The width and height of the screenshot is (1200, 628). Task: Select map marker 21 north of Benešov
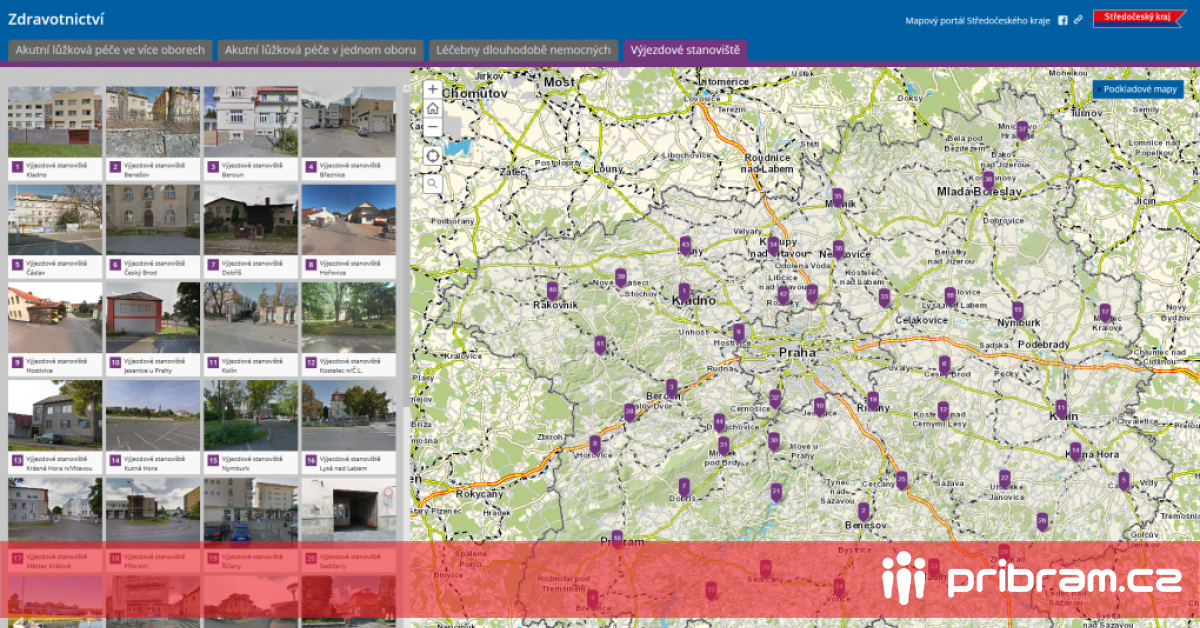coord(776,492)
